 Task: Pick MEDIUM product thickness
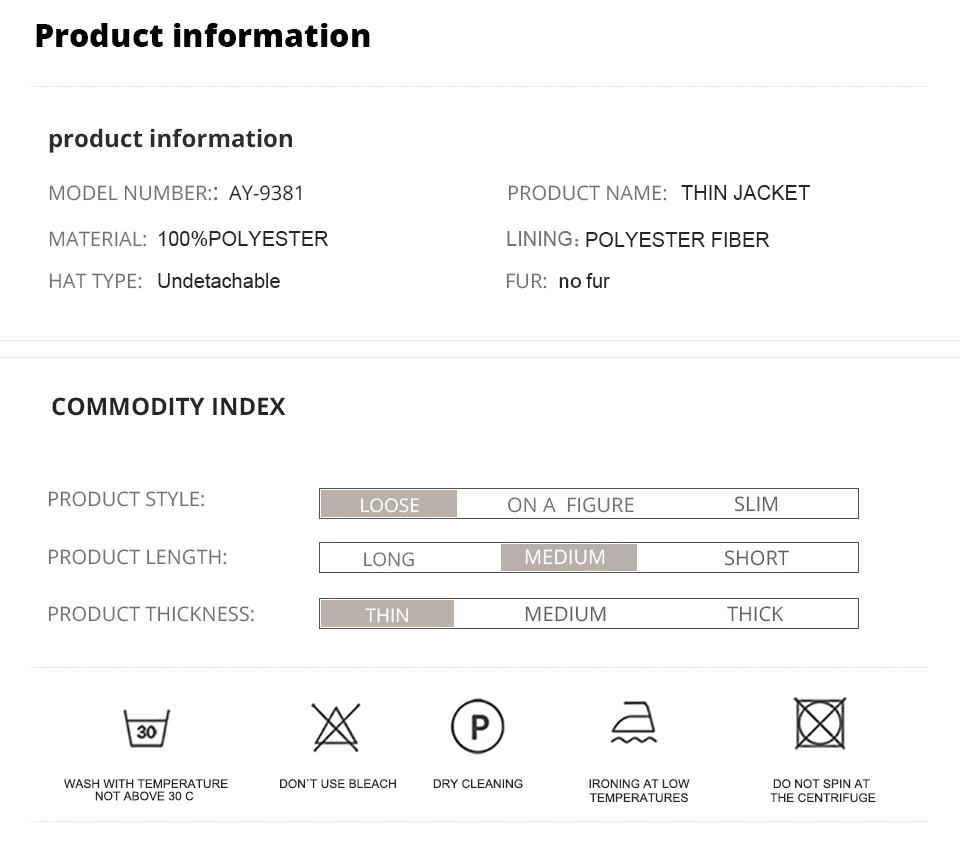tap(565, 613)
